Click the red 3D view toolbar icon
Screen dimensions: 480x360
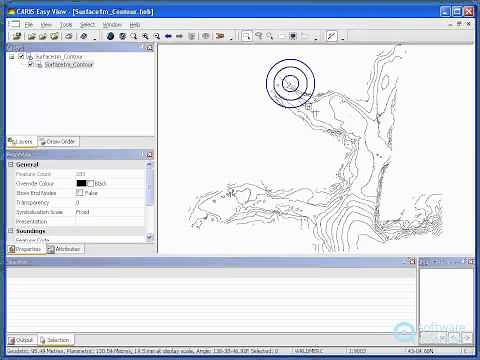[x=220, y=36]
